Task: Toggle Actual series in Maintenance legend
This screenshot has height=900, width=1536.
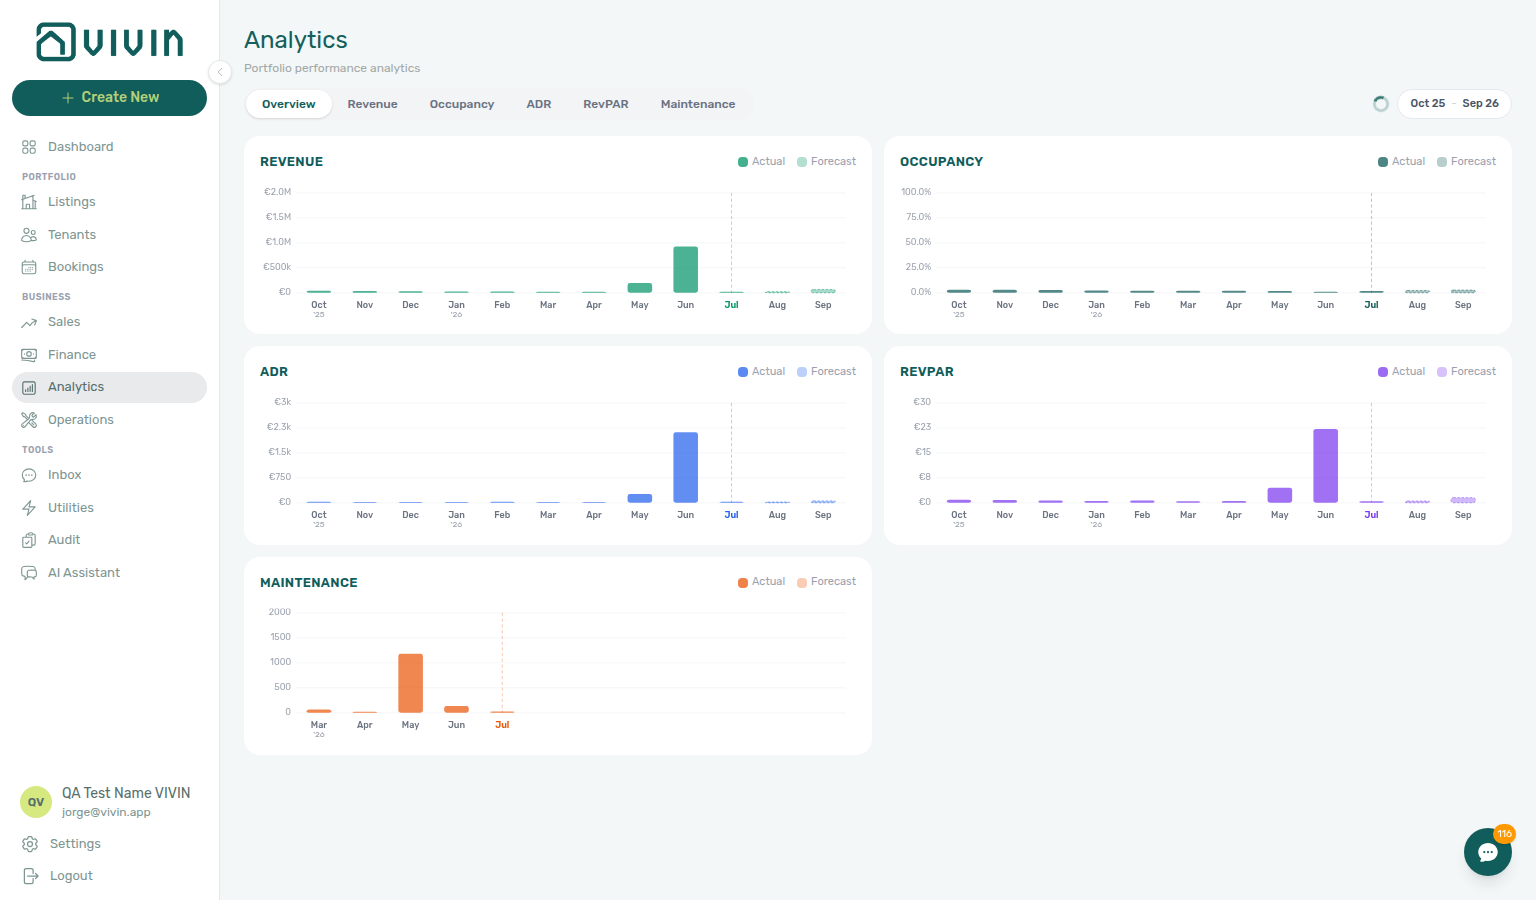Action: coord(762,582)
